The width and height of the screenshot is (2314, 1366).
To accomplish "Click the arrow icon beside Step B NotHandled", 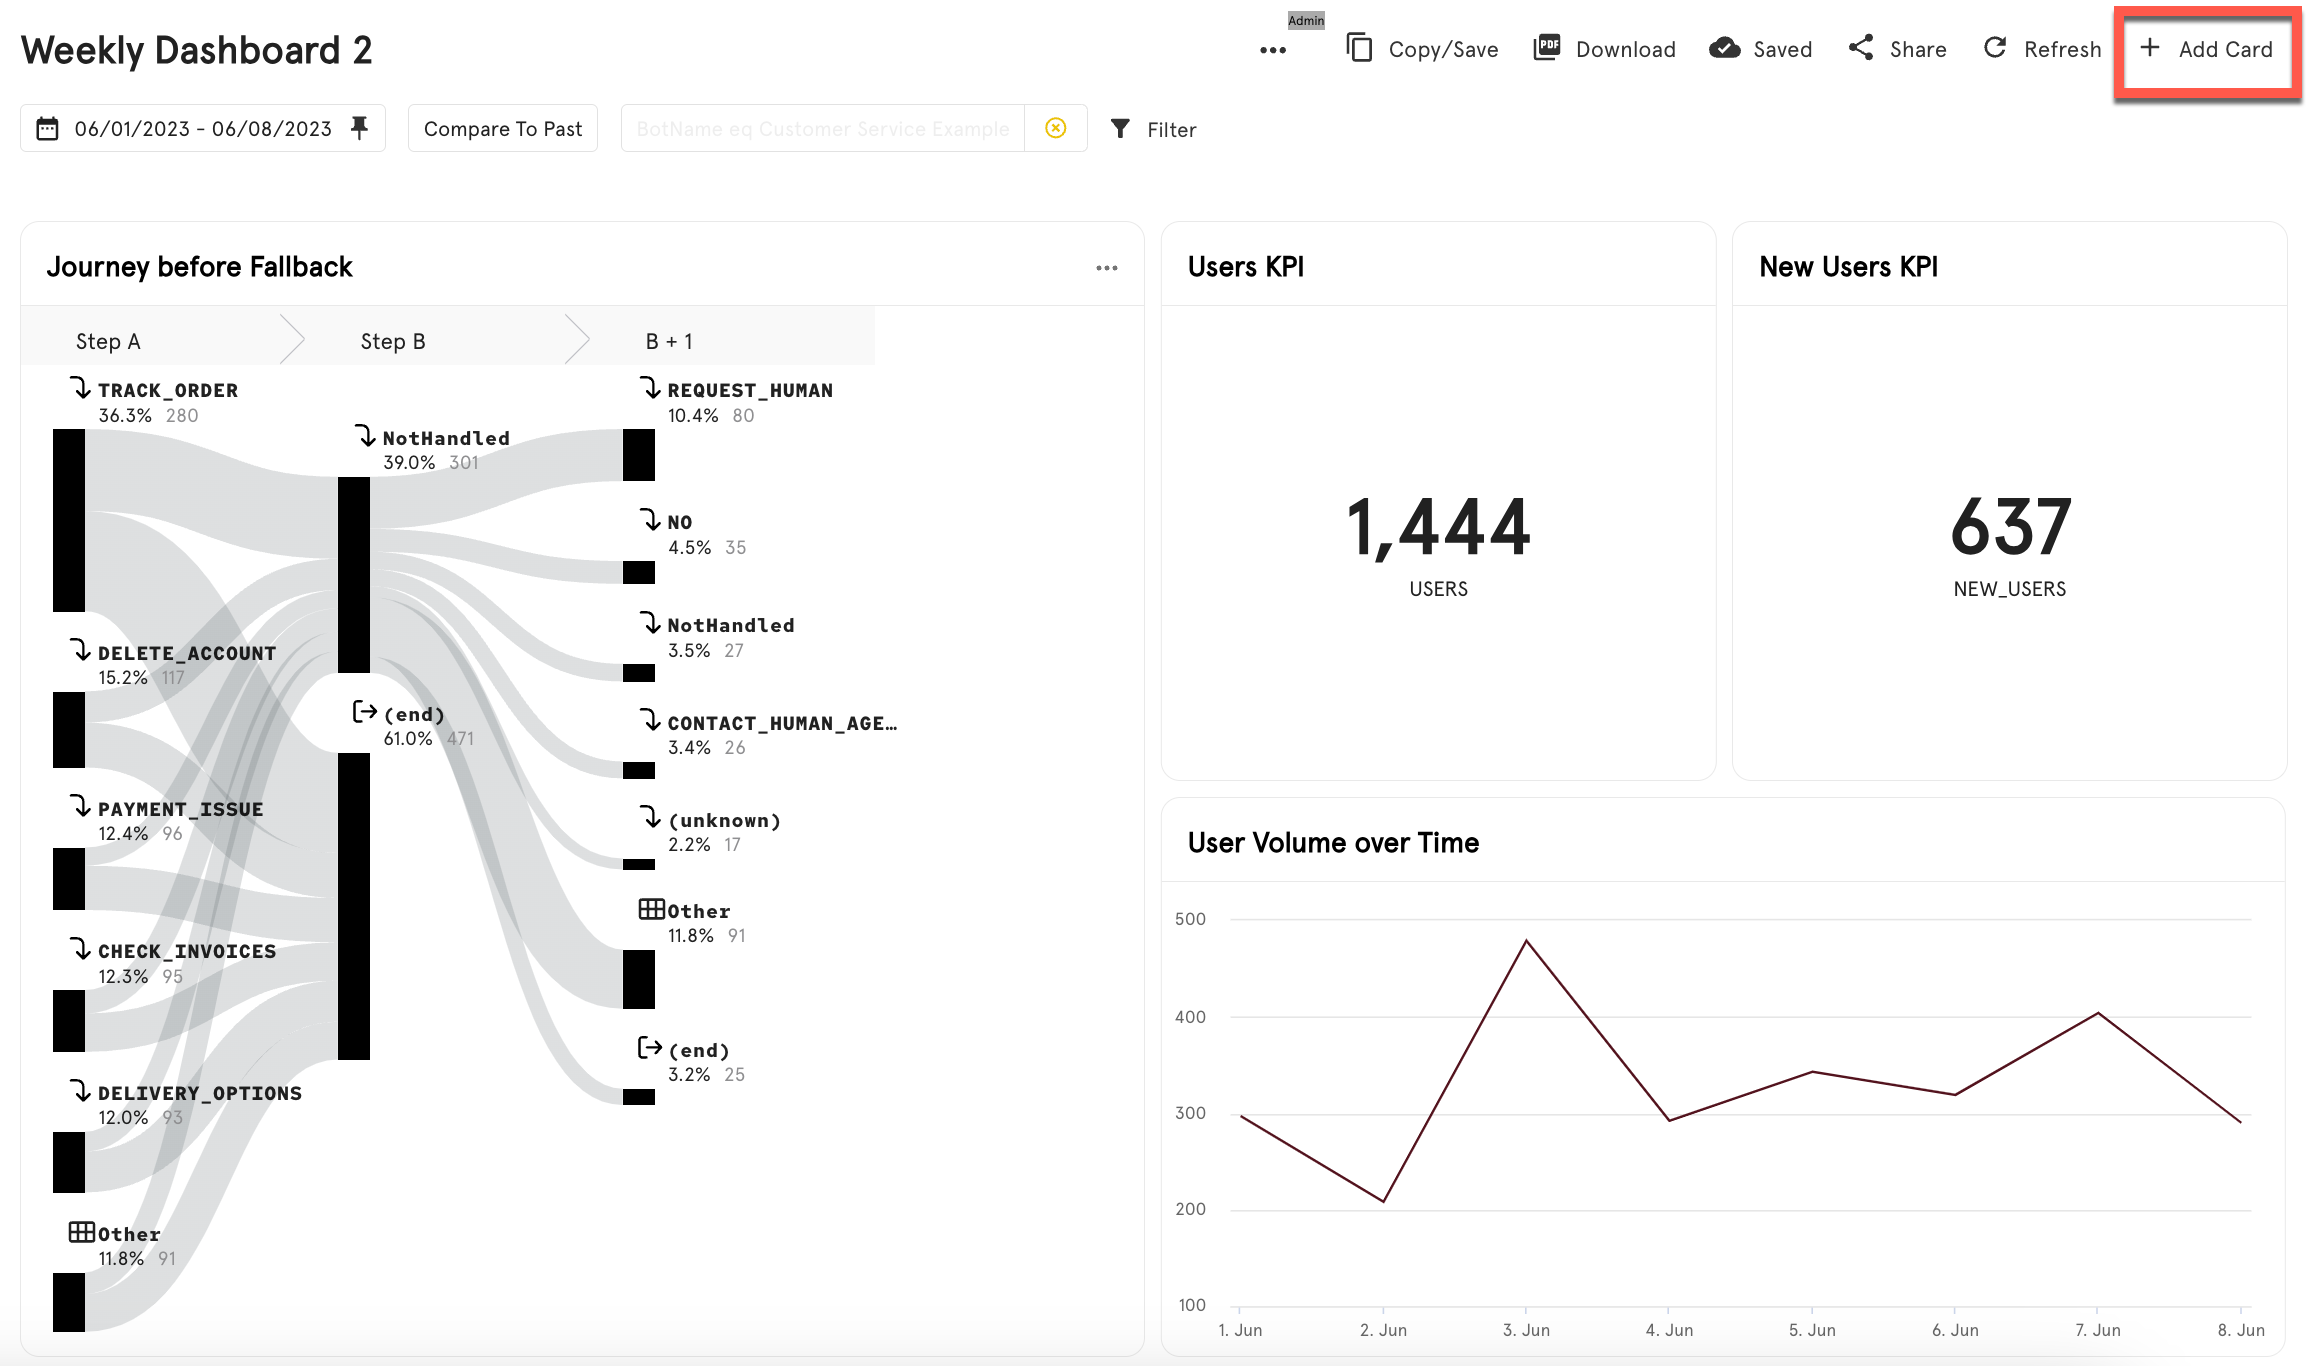I will (x=367, y=436).
